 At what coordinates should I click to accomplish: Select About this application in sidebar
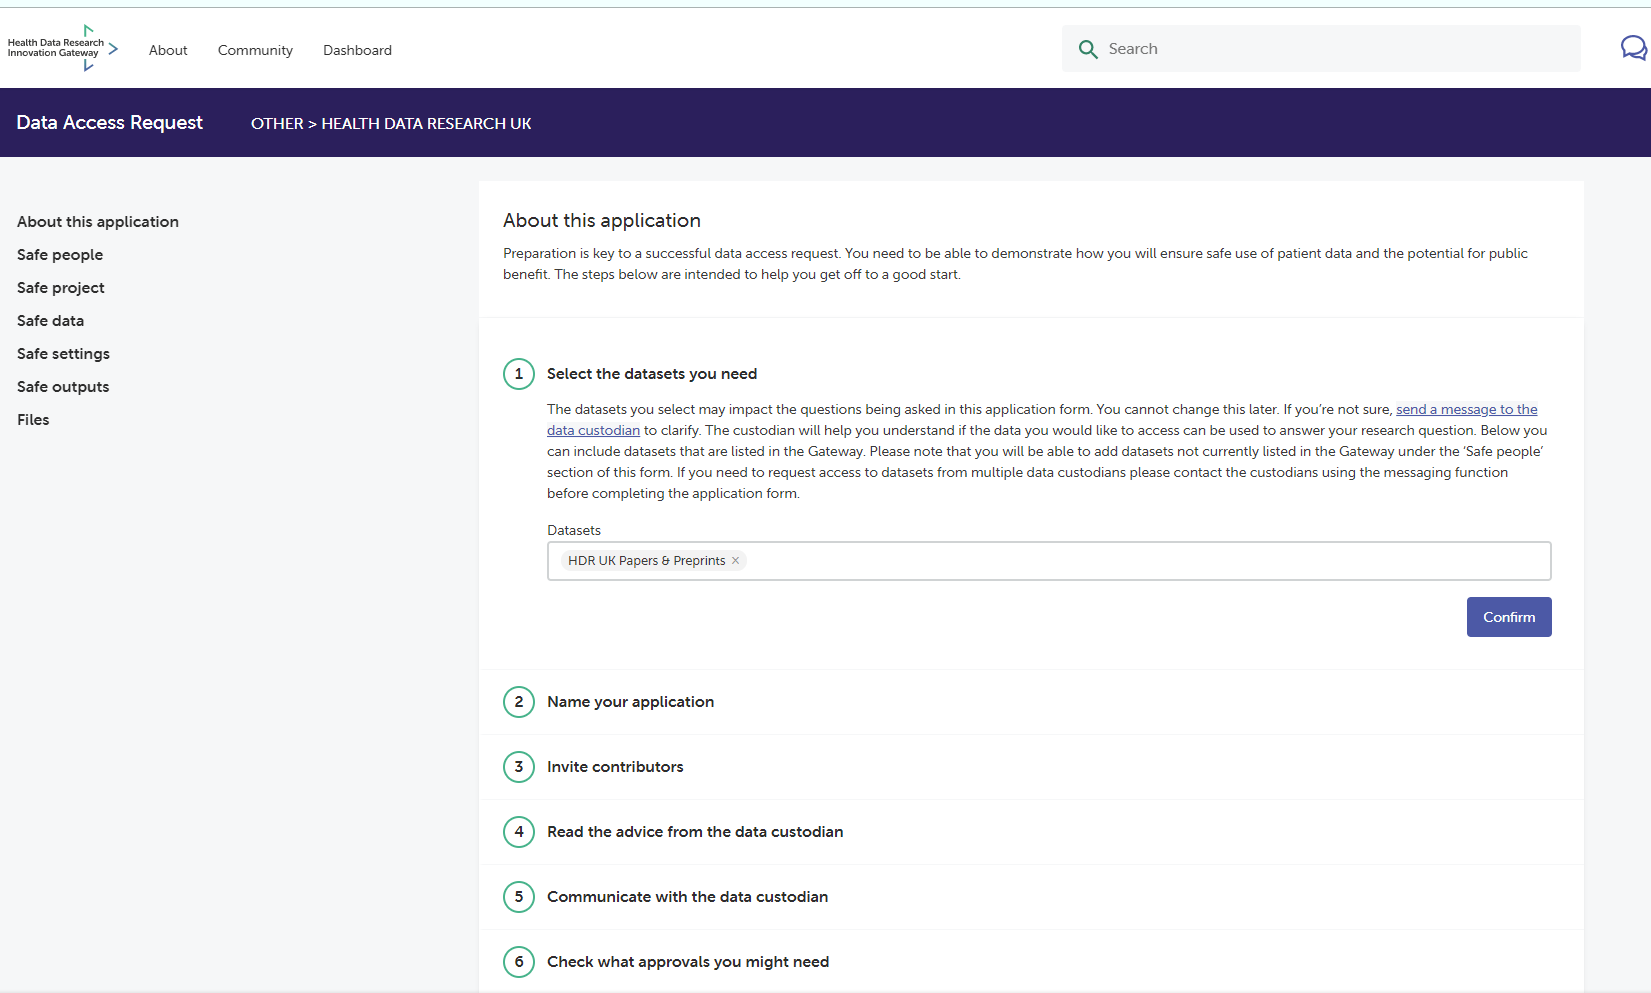coord(98,222)
